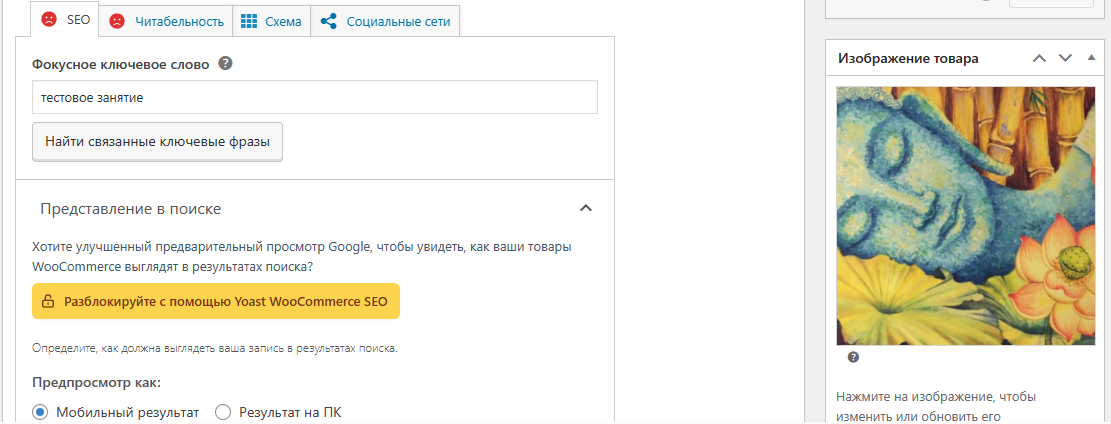Select the Результат на ПК preview option
The height and width of the screenshot is (424, 1111).
[223, 412]
